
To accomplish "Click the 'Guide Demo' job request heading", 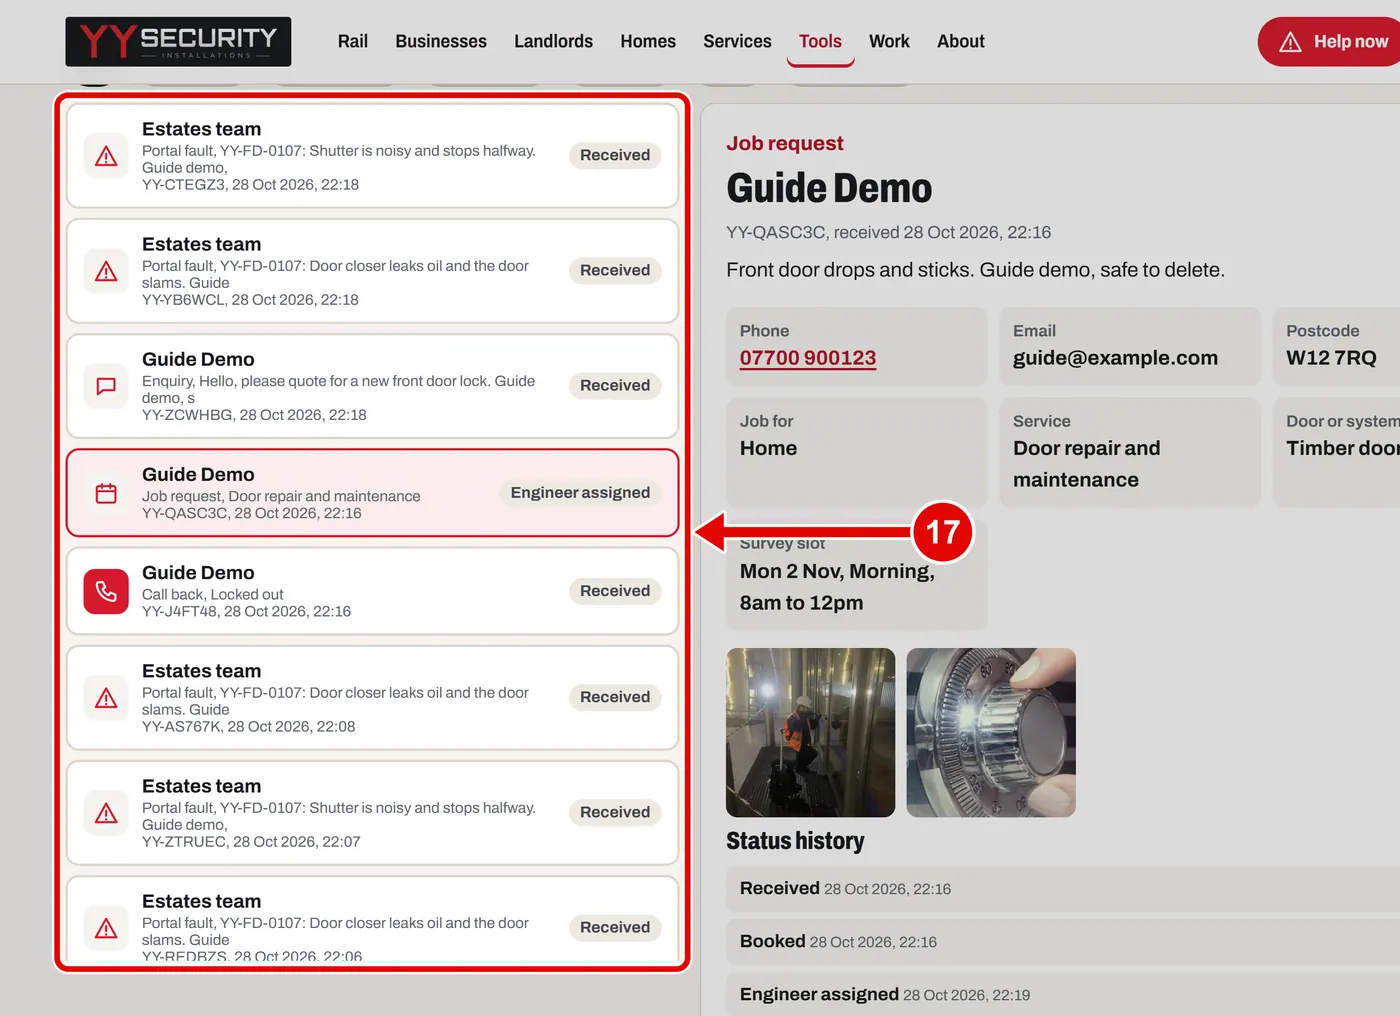I will click(829, 188).
